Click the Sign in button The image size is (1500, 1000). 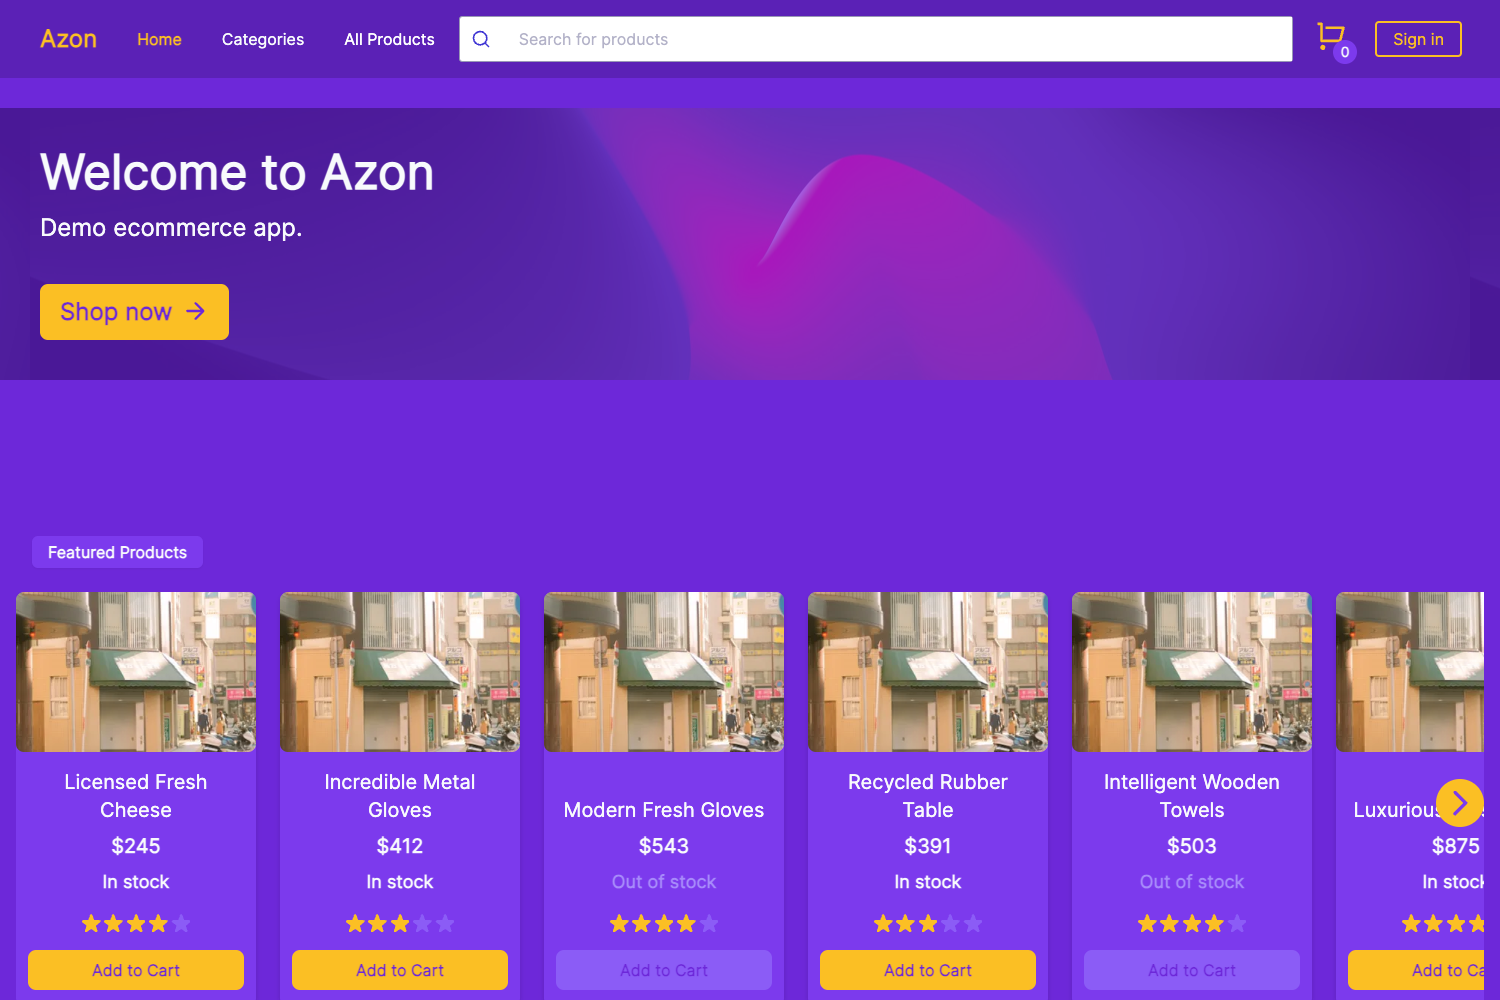coord(1418,39)
